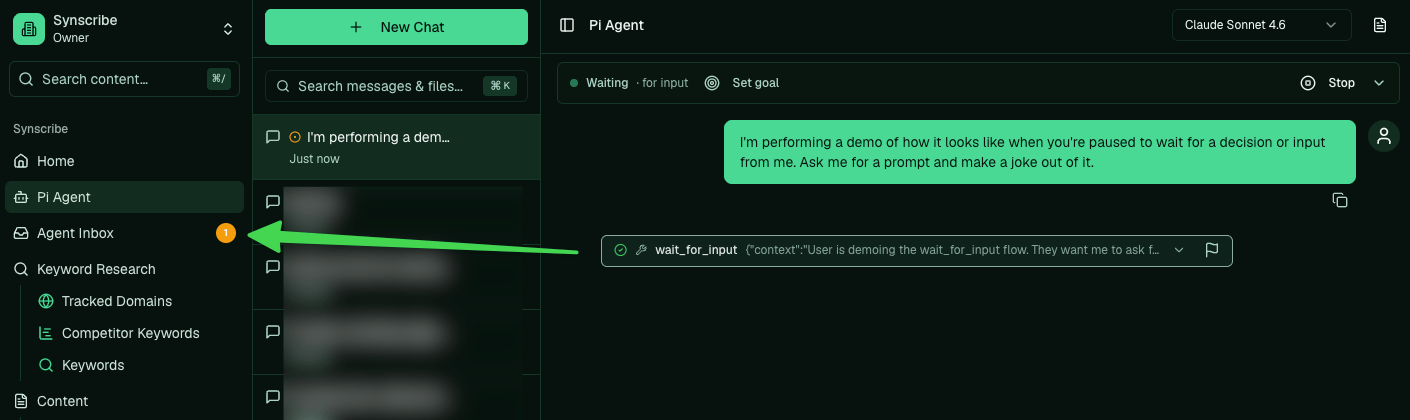Open Keyword Research section
The width and height of the screenshot is (1410, 420).
[124, 269]
